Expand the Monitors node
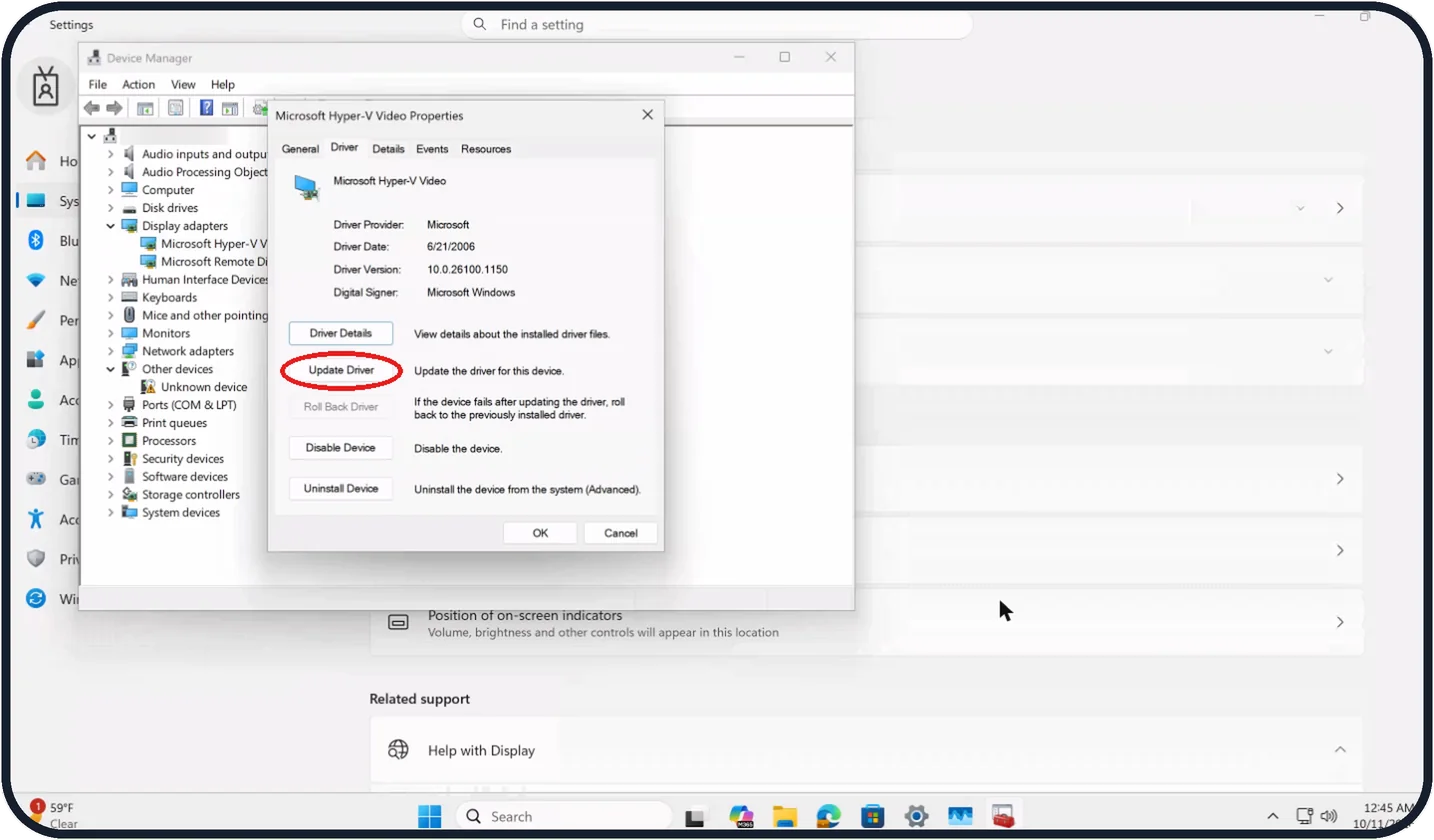This screenshot has width=1434, height=840. click(x=111, y=333)
